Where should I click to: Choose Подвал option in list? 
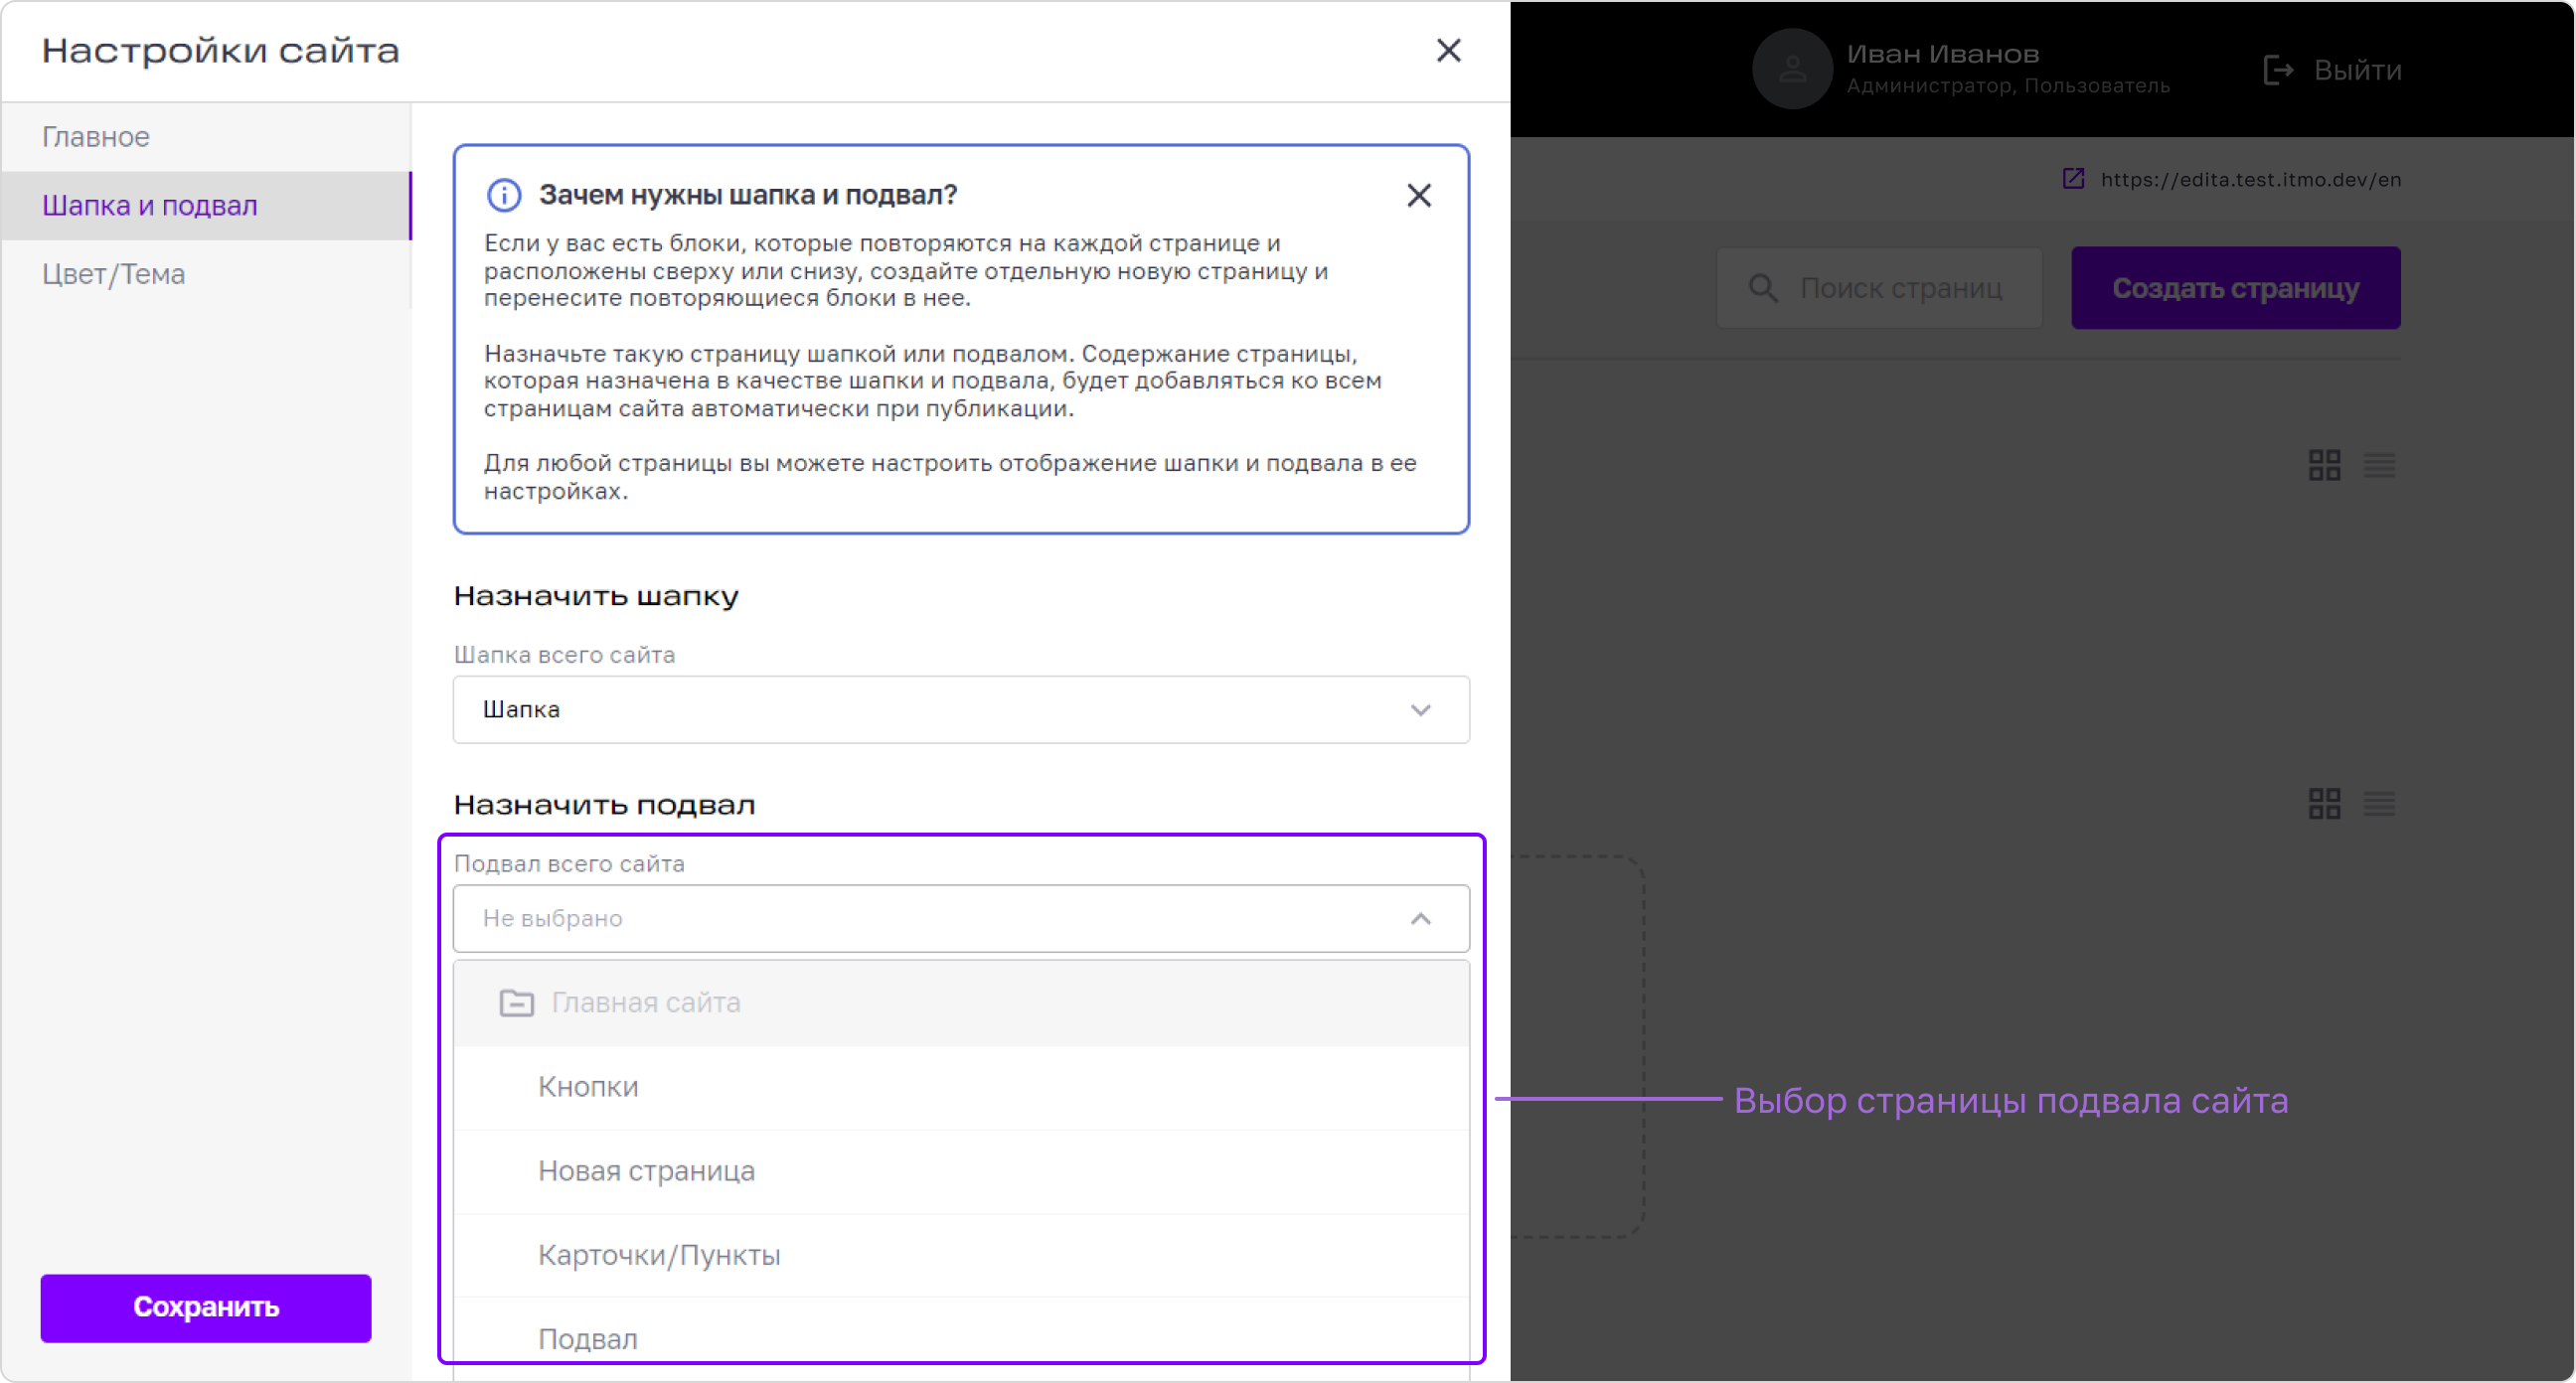coord(961,1339)
